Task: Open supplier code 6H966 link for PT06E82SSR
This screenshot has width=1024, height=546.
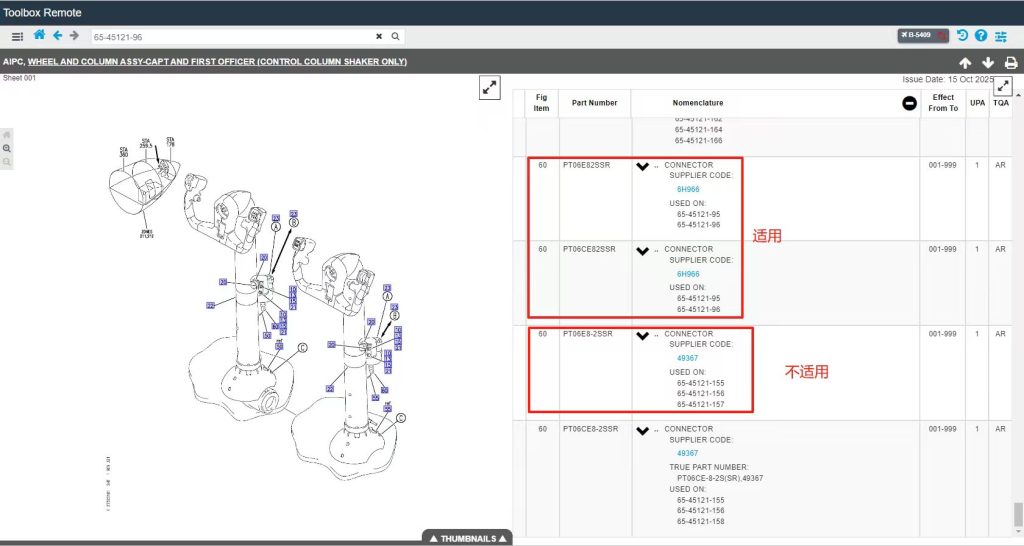Action: pyautogui.click(x=688, y=189)
